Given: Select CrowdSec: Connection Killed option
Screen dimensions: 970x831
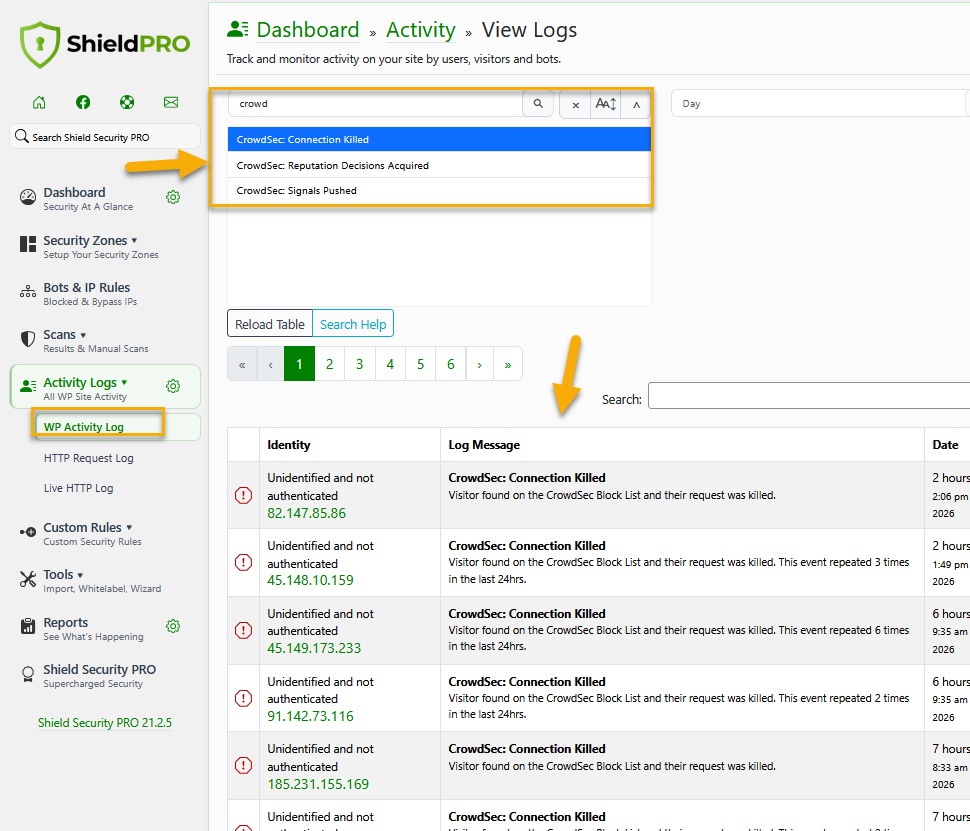Looking at the screenshot, I should point(439,139).
